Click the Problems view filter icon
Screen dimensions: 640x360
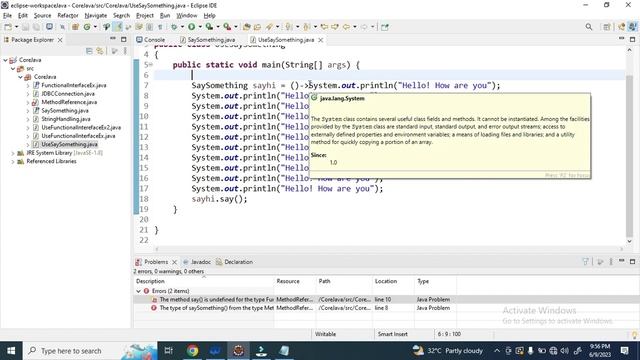585,262
